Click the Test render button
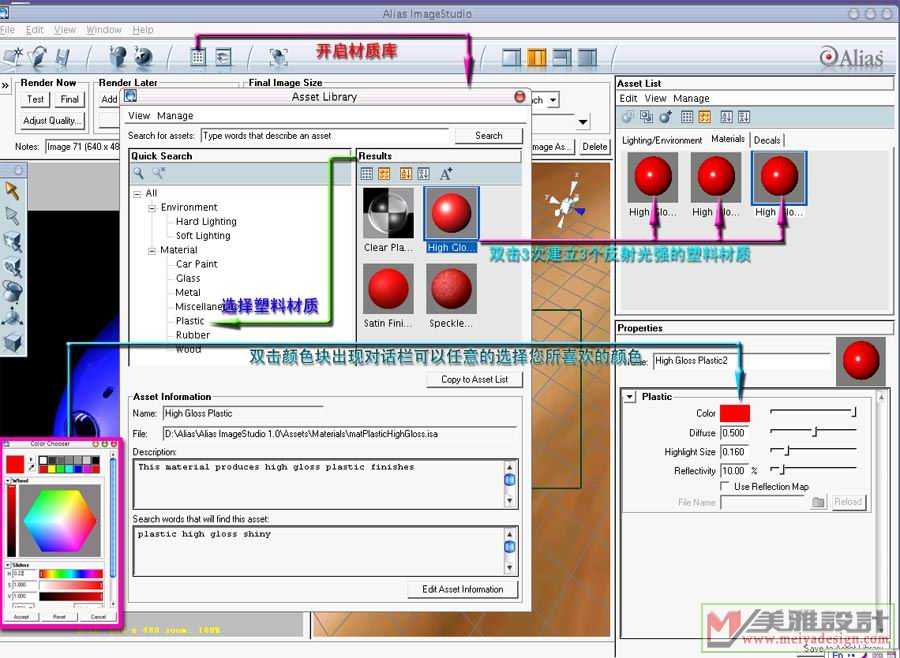The height and width of the screenshot is (658, 900). [35, 99]
